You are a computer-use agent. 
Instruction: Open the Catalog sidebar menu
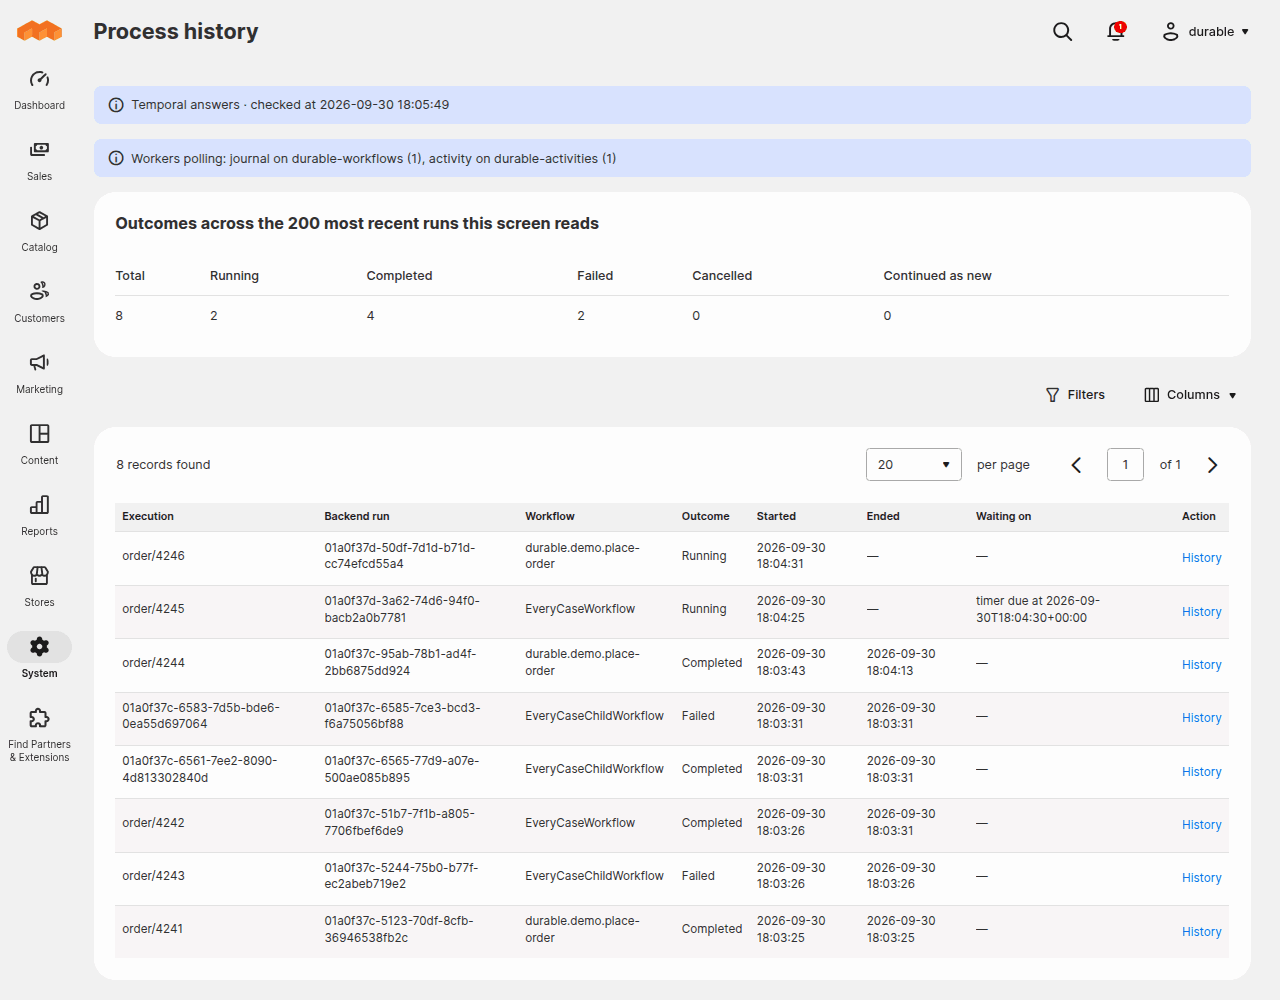39,231
